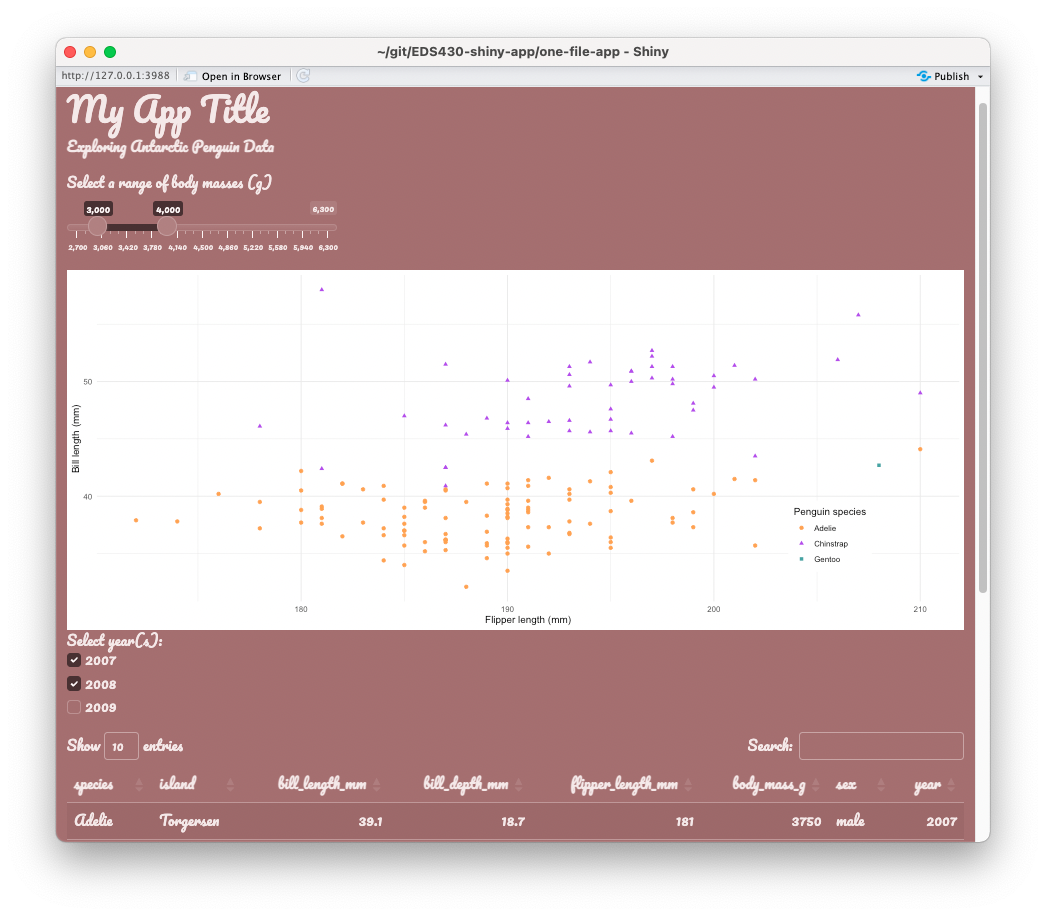Click the 4,000 body mass slider handle
The height and width of the screenshot is (916, 1046).
pos(168,227)
